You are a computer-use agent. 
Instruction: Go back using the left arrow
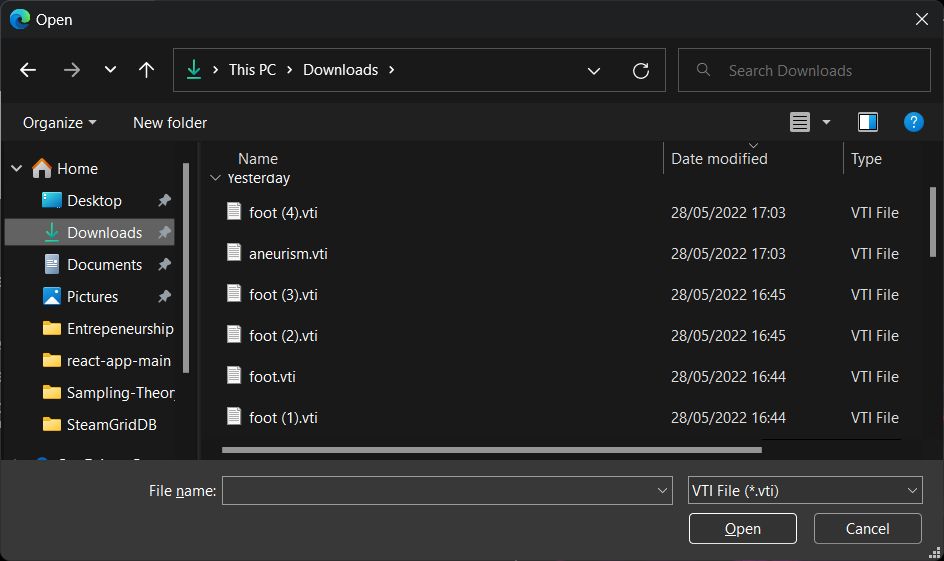coord(28,70)
